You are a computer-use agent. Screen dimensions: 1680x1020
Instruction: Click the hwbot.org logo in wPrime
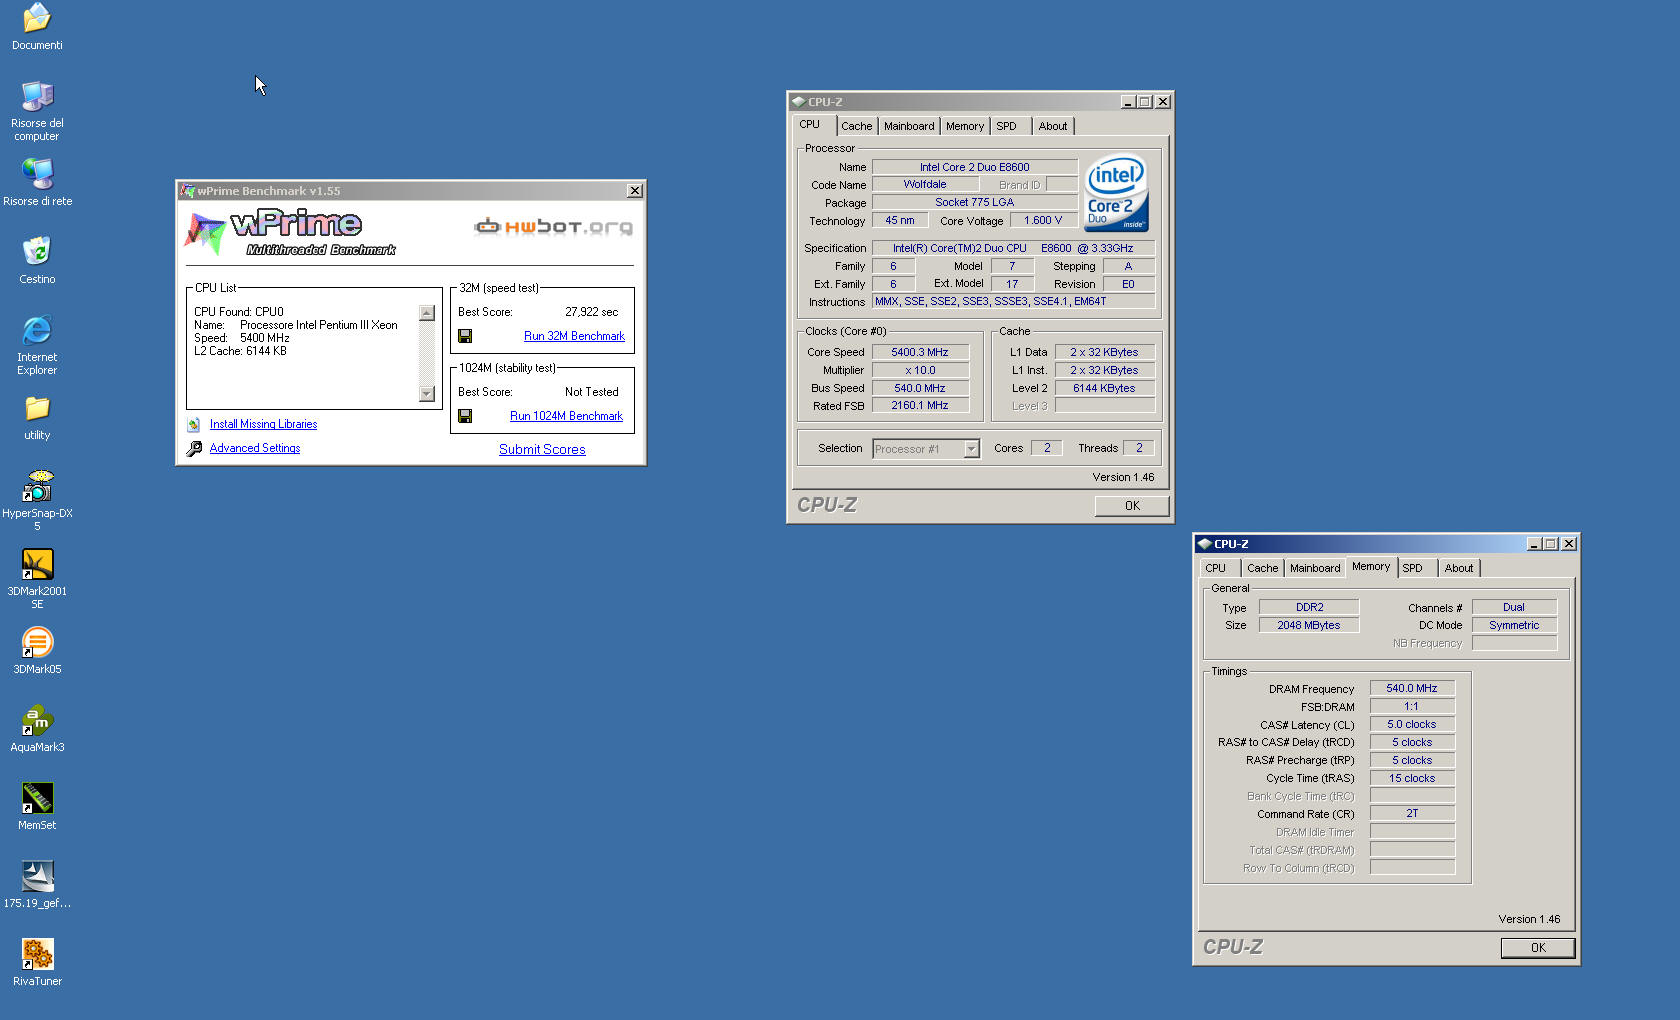(x=553, y=227)
